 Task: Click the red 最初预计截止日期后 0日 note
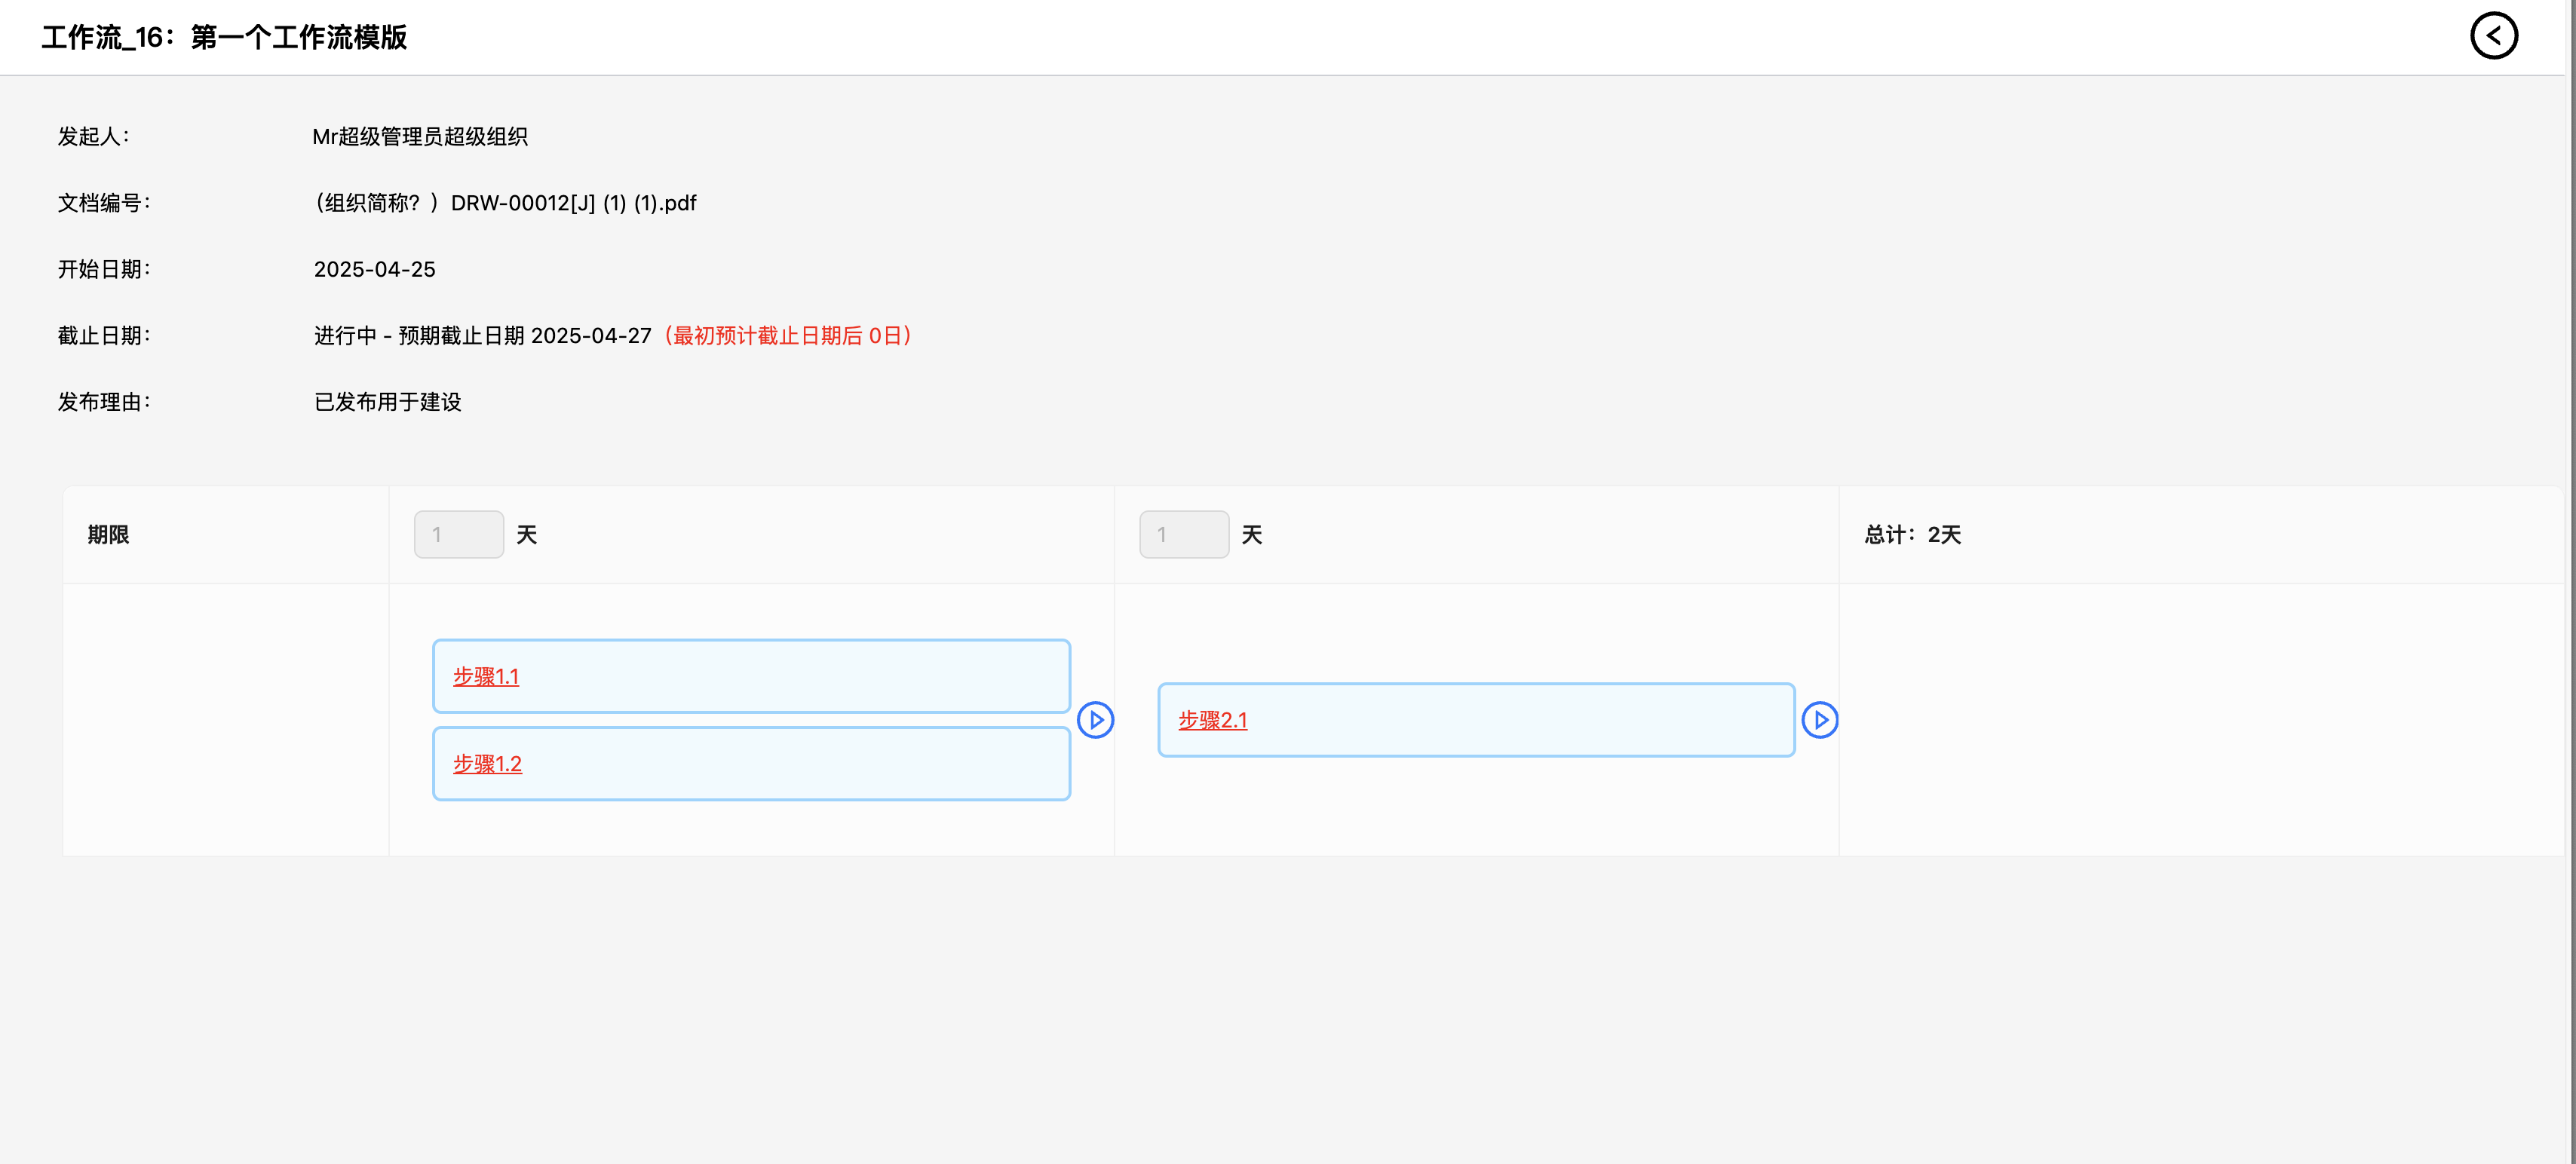[x=788, y=336]
